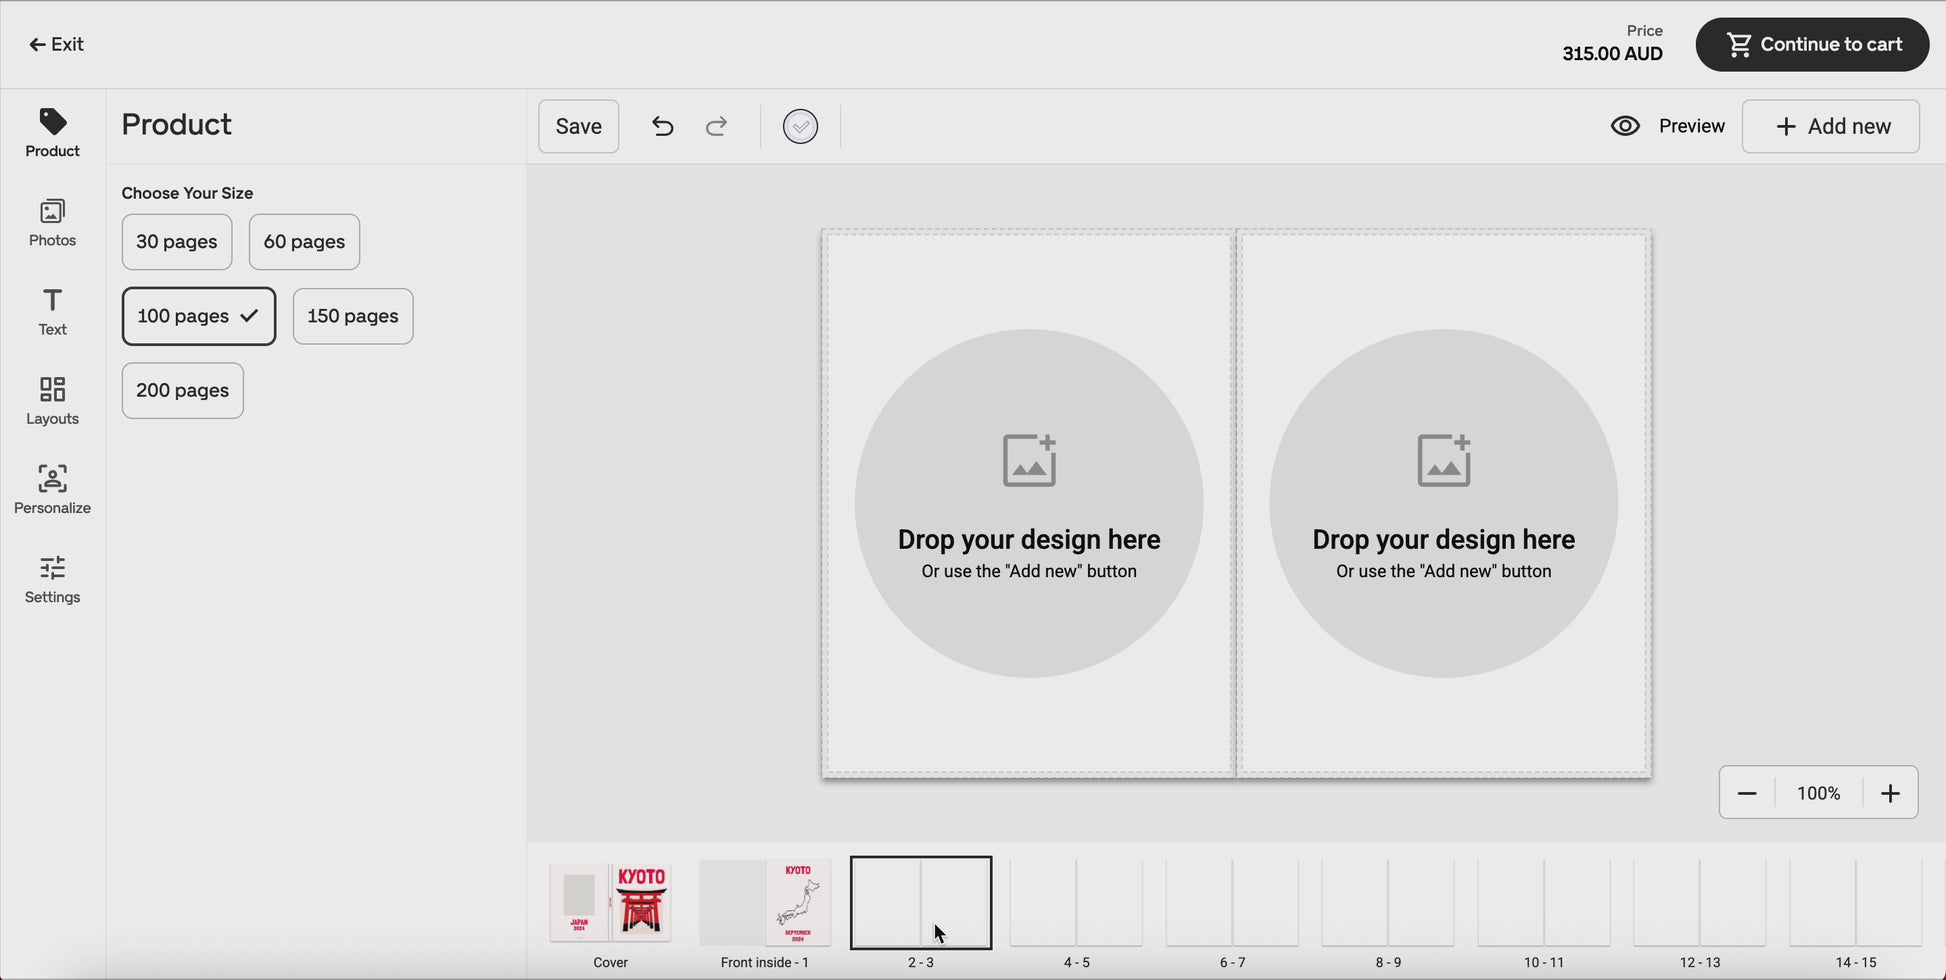
Task: Pick the 200 pages size option
Action: tap(183, 391)
